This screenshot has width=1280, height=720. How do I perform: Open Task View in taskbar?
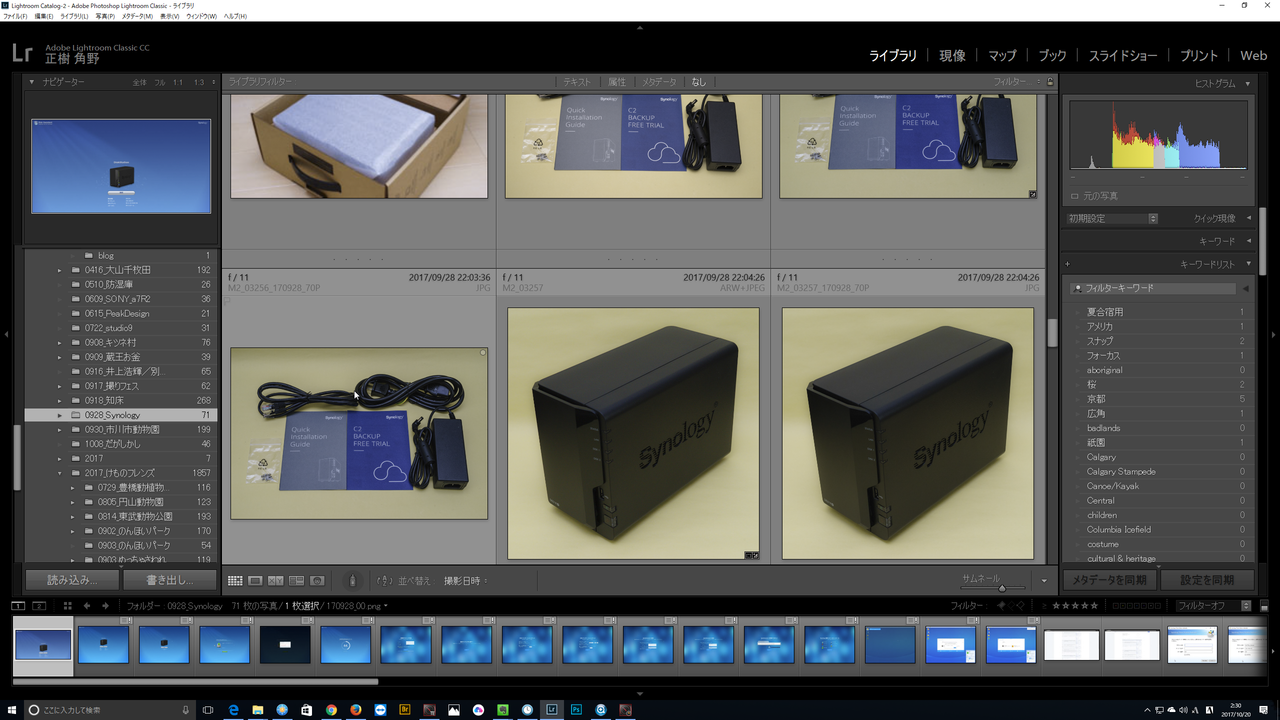coord(209,709)
